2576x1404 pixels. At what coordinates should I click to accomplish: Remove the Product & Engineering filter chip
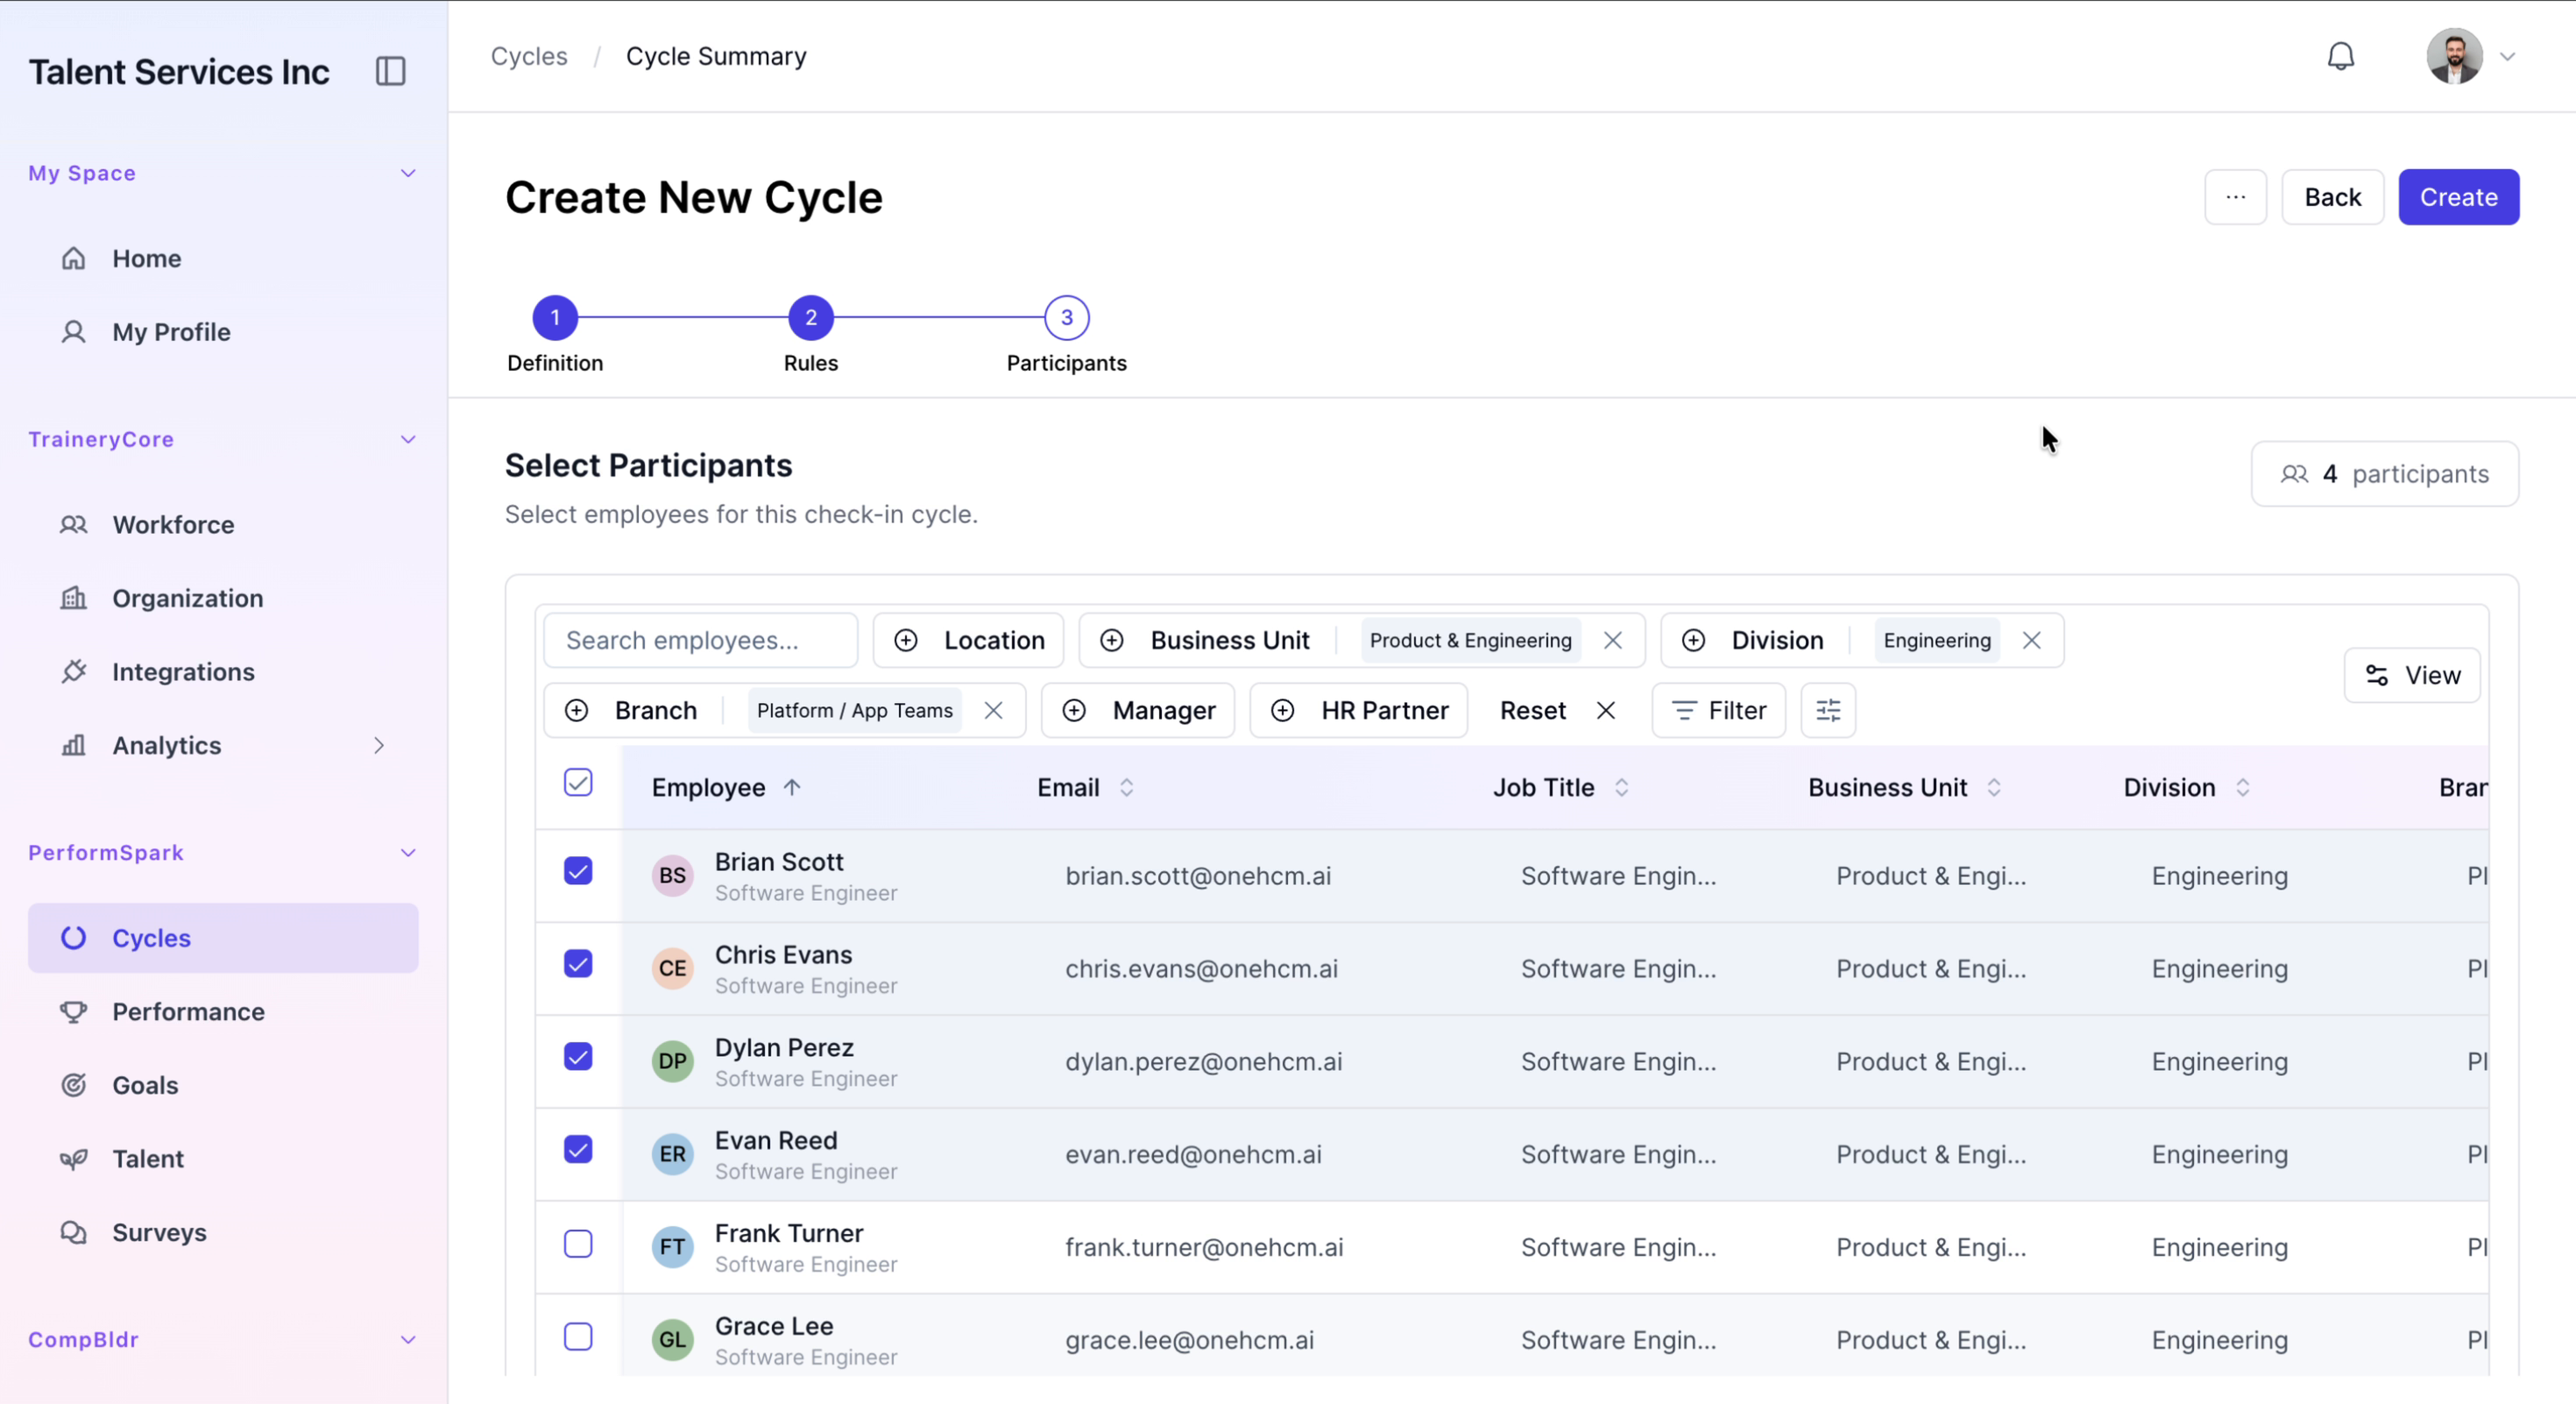[1612, 640]
